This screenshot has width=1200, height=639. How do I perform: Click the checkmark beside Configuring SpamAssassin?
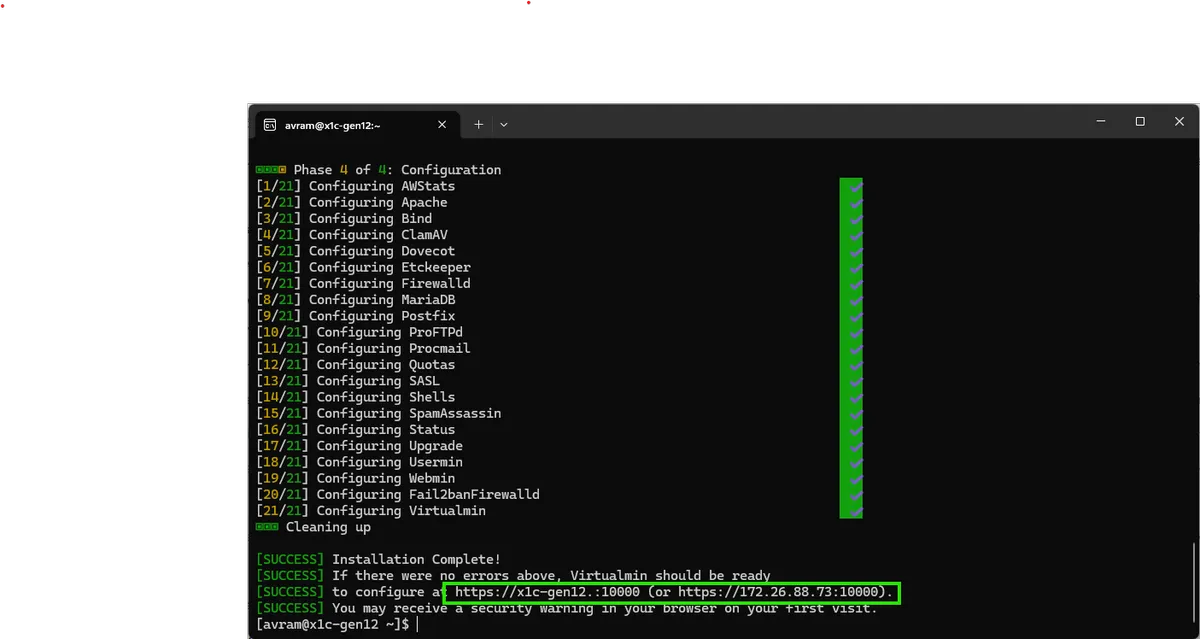coord(851,413)
